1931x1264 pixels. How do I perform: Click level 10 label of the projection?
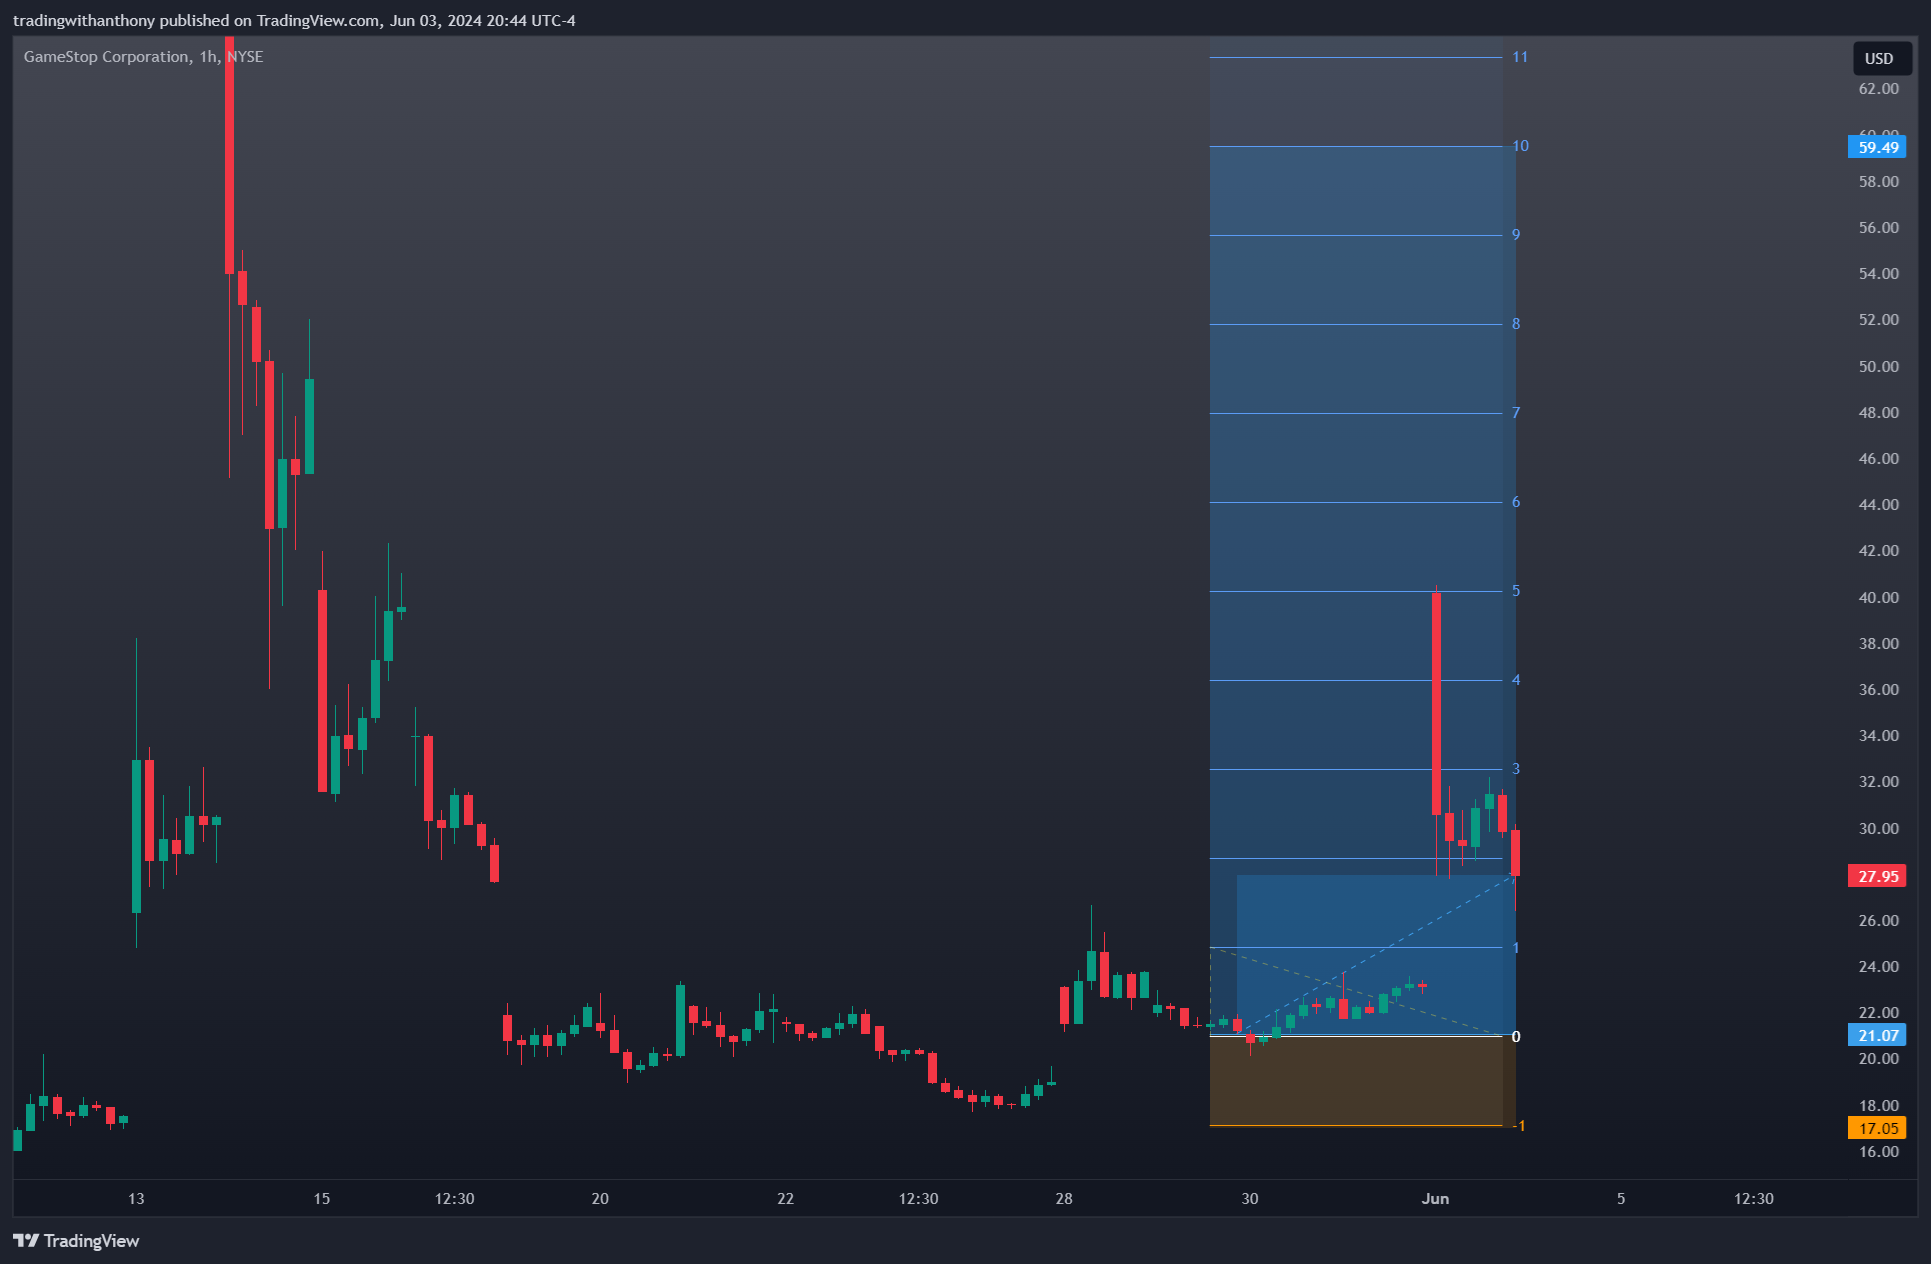(1519, 146)
